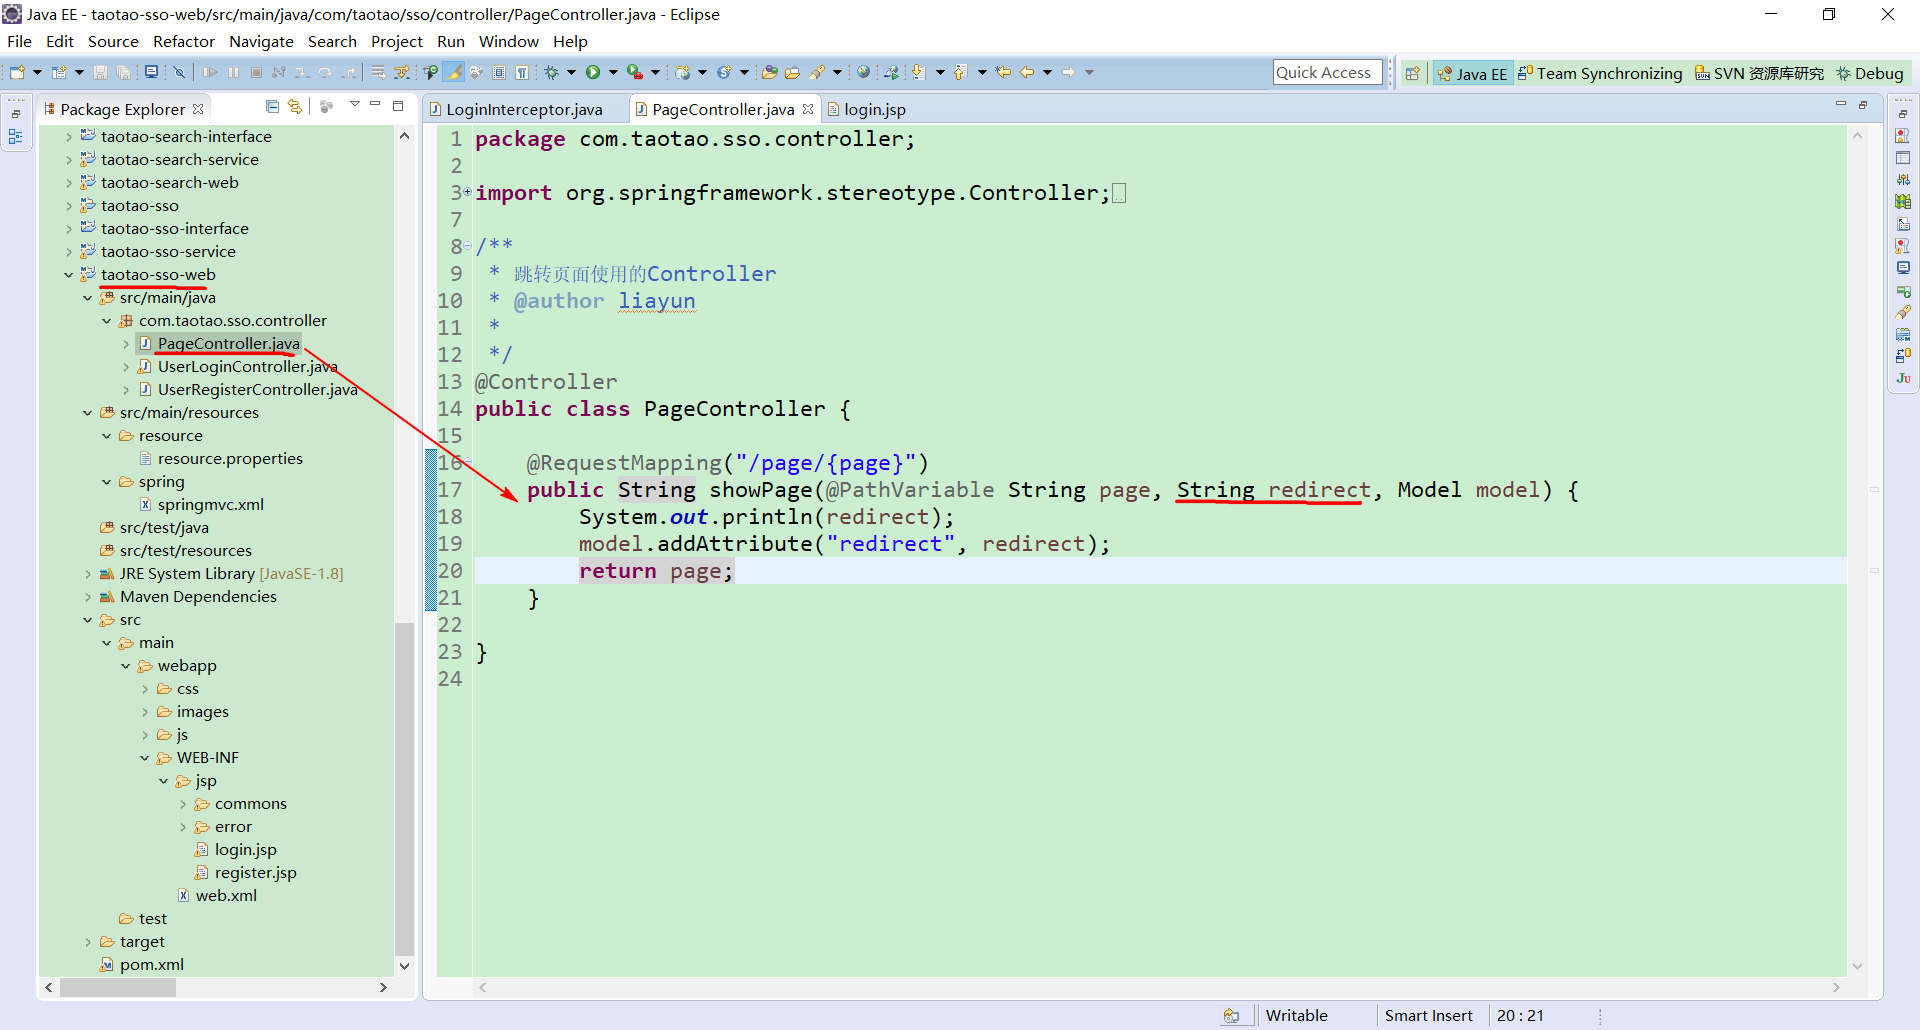Image resolution: width=1920 pixels, height=1030 pixels.
Task: Open the dropdown next to New icon
Action: point(37,72)
